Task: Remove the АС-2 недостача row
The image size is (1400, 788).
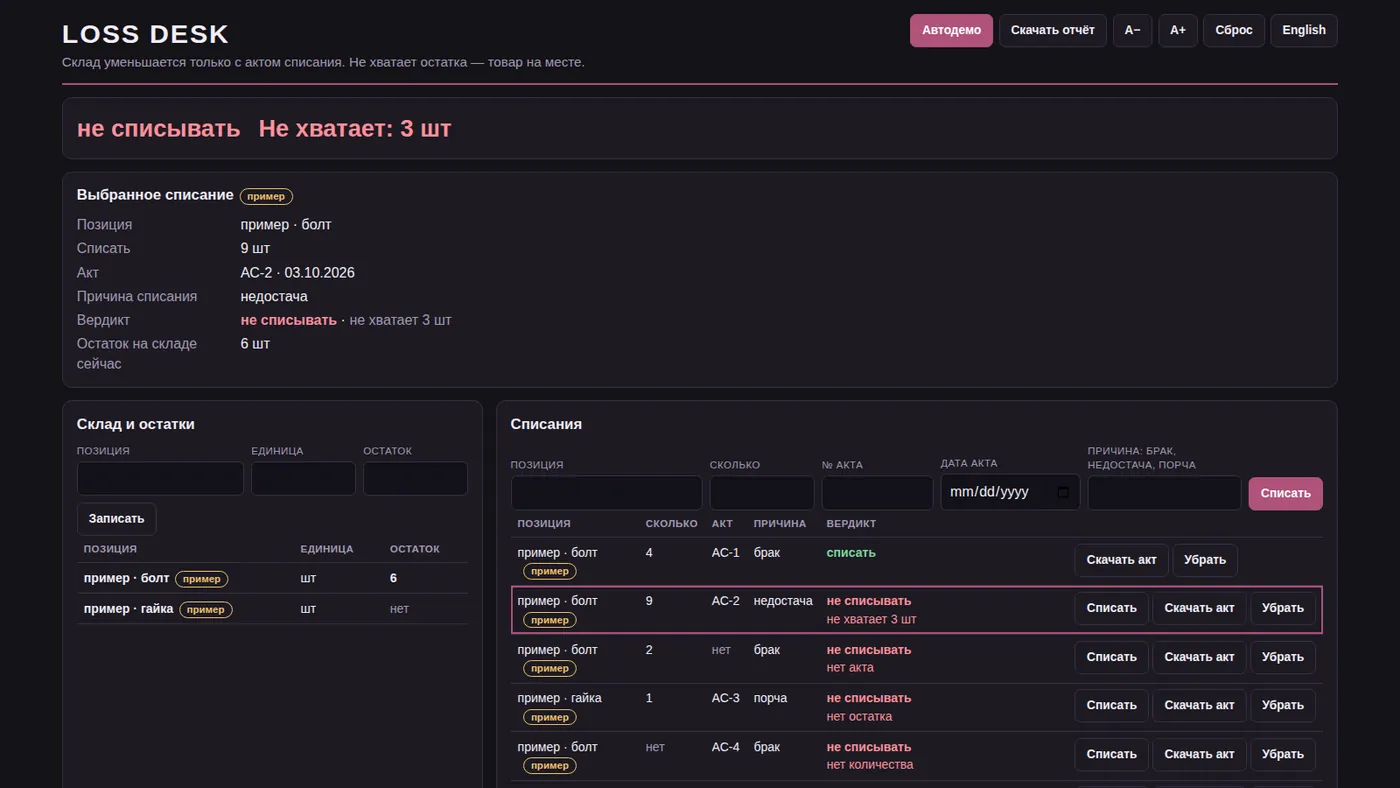Action: click(x=1283, y=608)
